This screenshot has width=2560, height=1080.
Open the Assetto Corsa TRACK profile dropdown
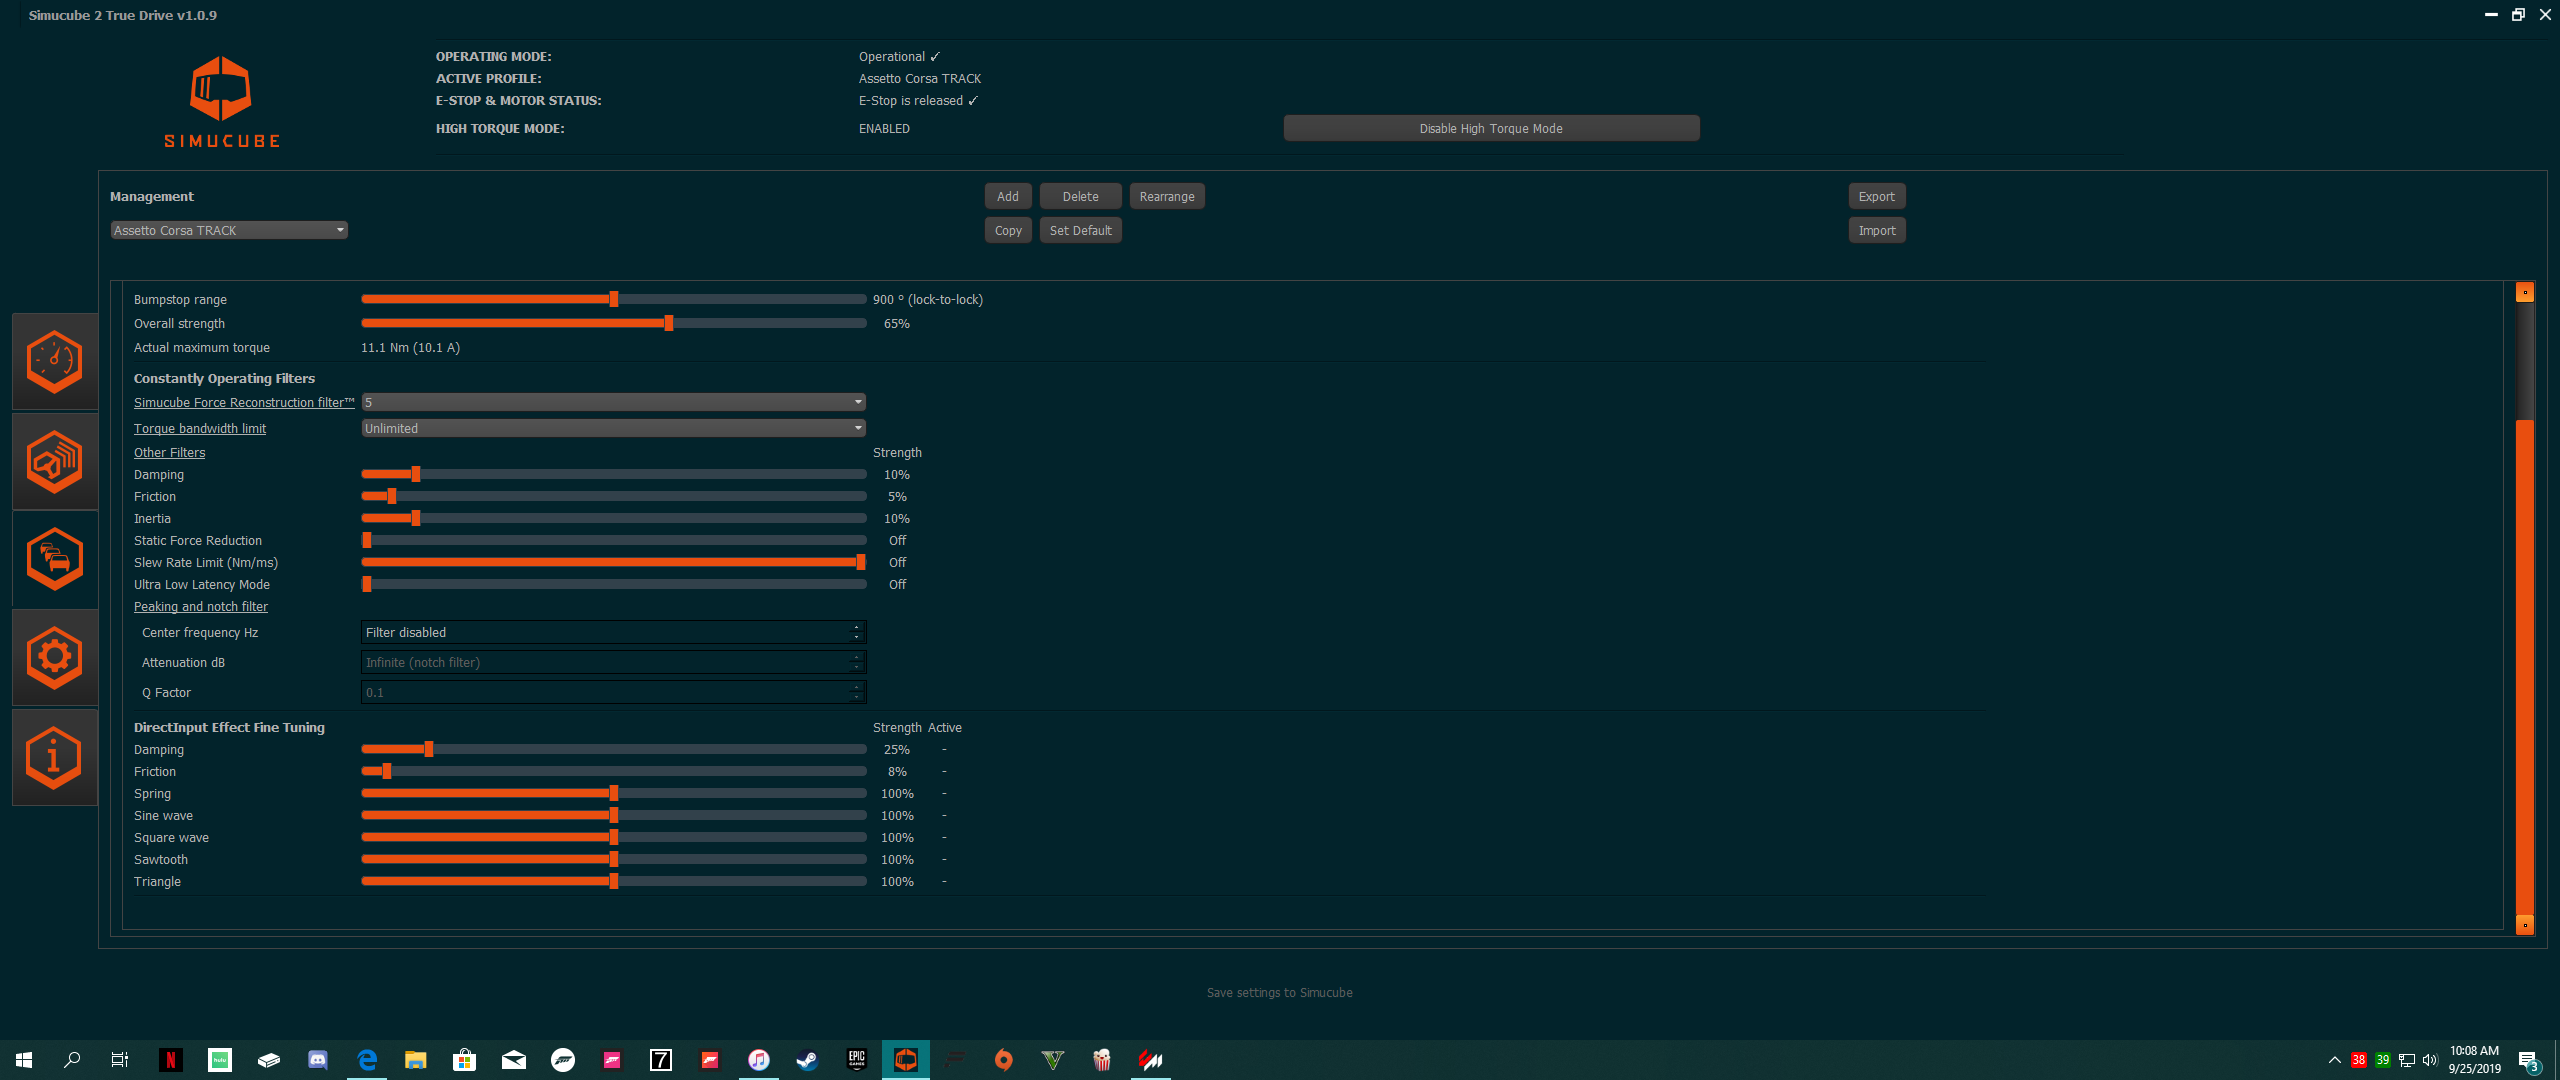(x=229, y=230)
